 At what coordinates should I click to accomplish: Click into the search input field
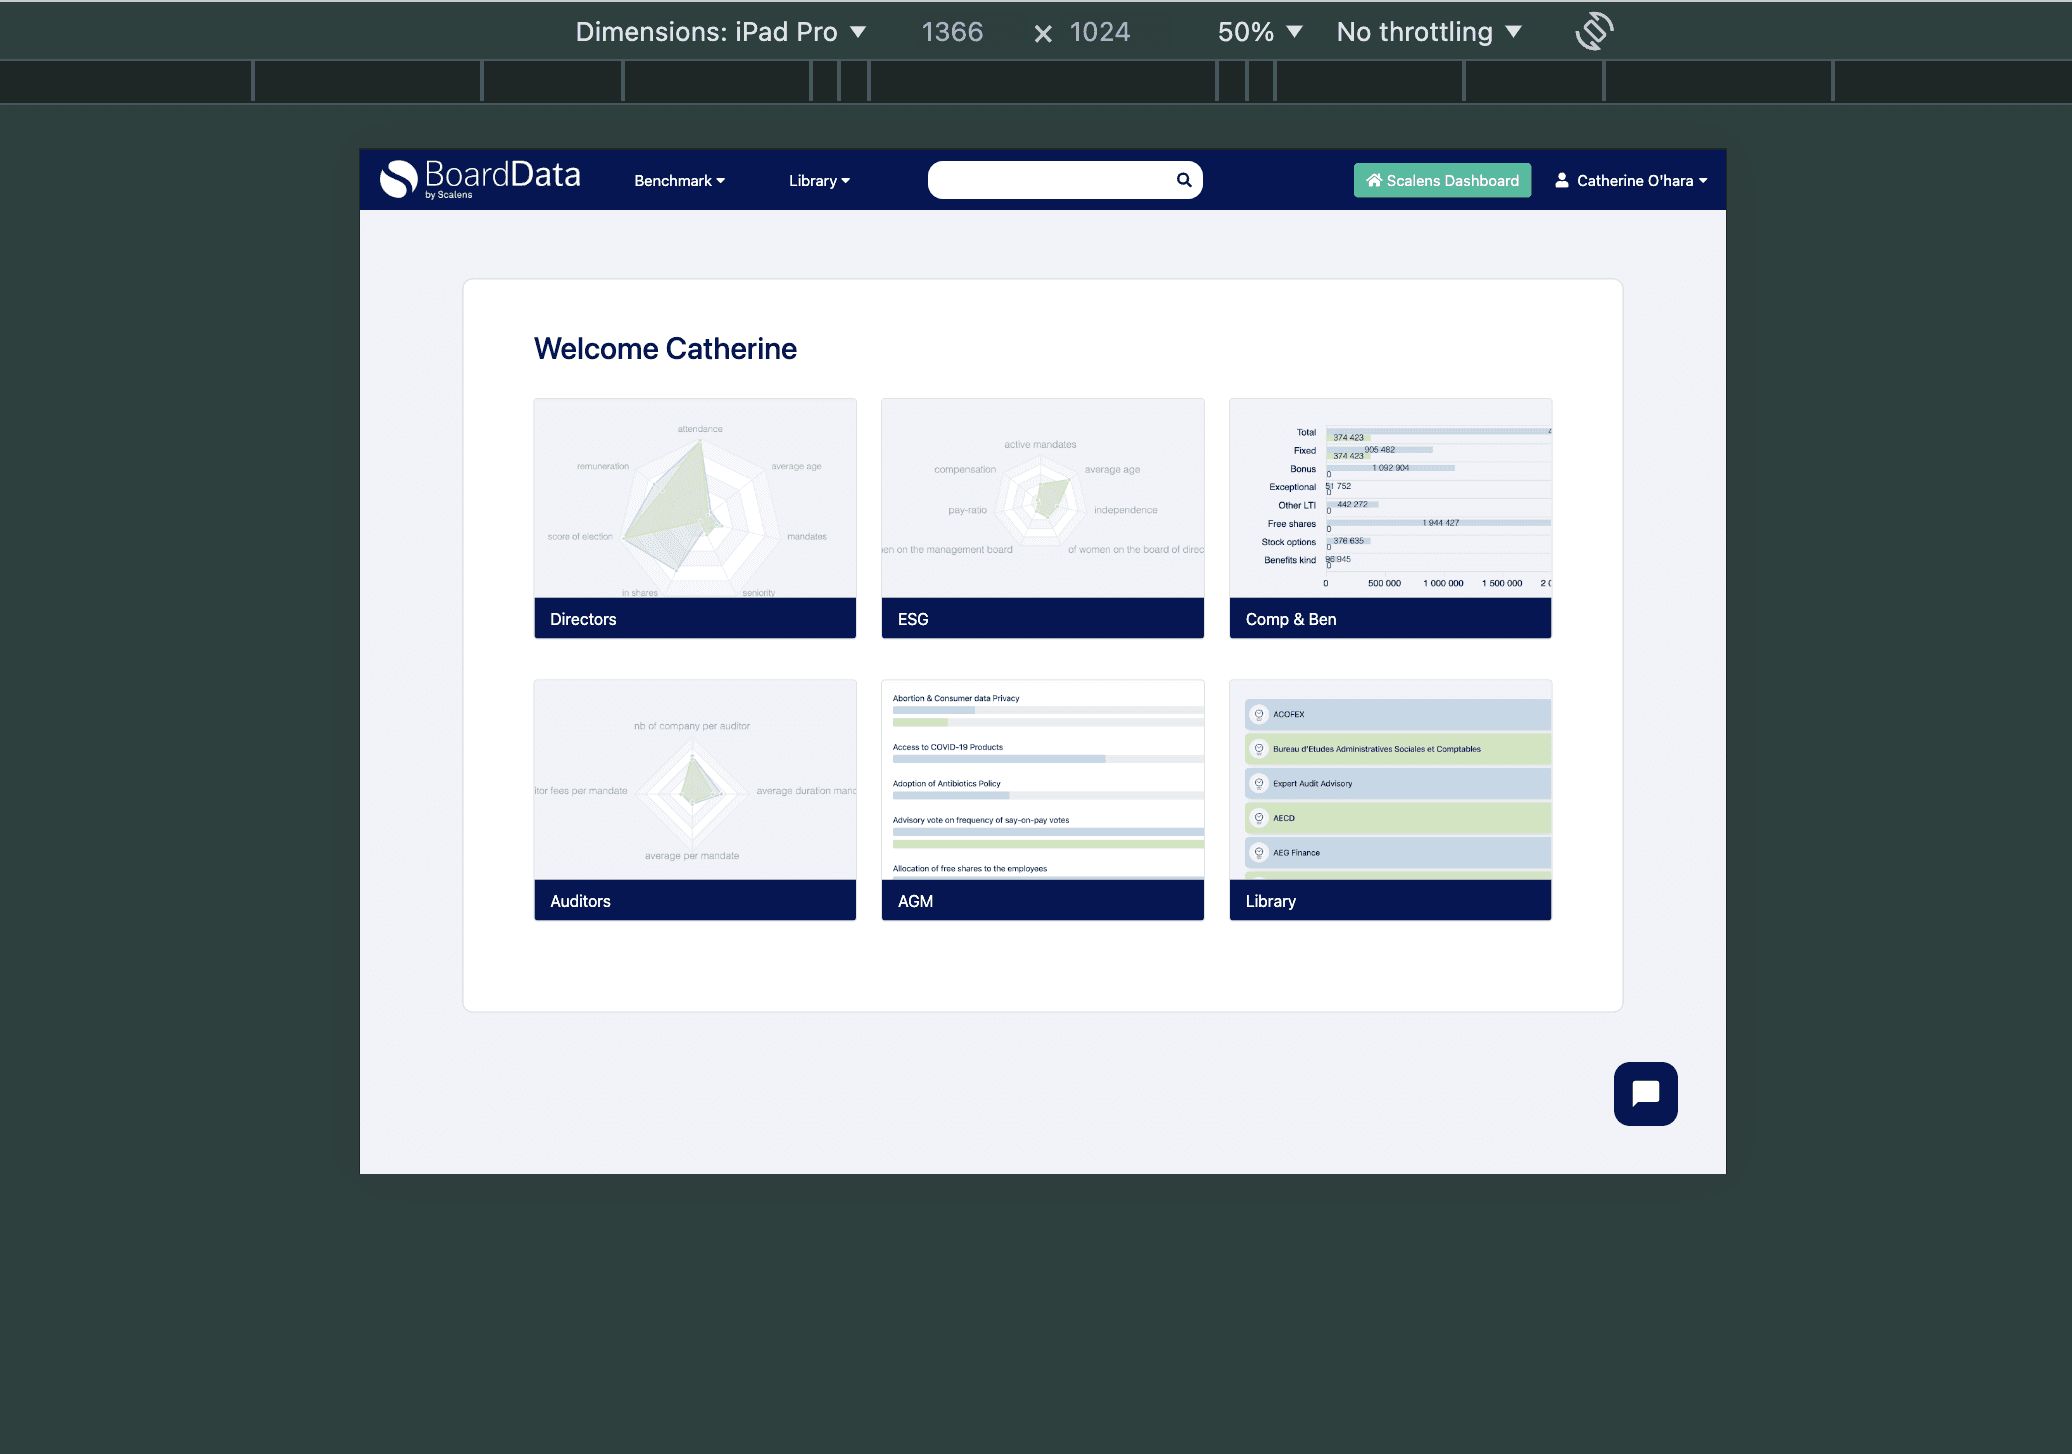(1050, 180)
